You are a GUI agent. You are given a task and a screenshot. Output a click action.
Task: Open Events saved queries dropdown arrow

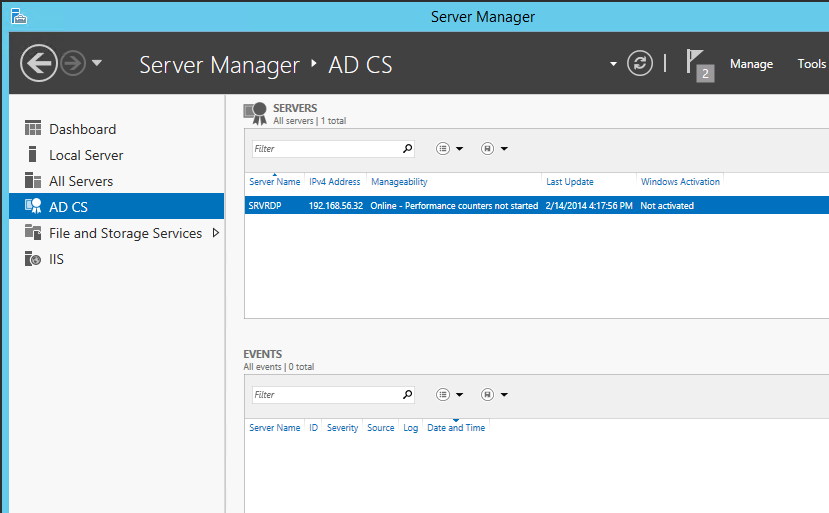(x=504, y=395)
